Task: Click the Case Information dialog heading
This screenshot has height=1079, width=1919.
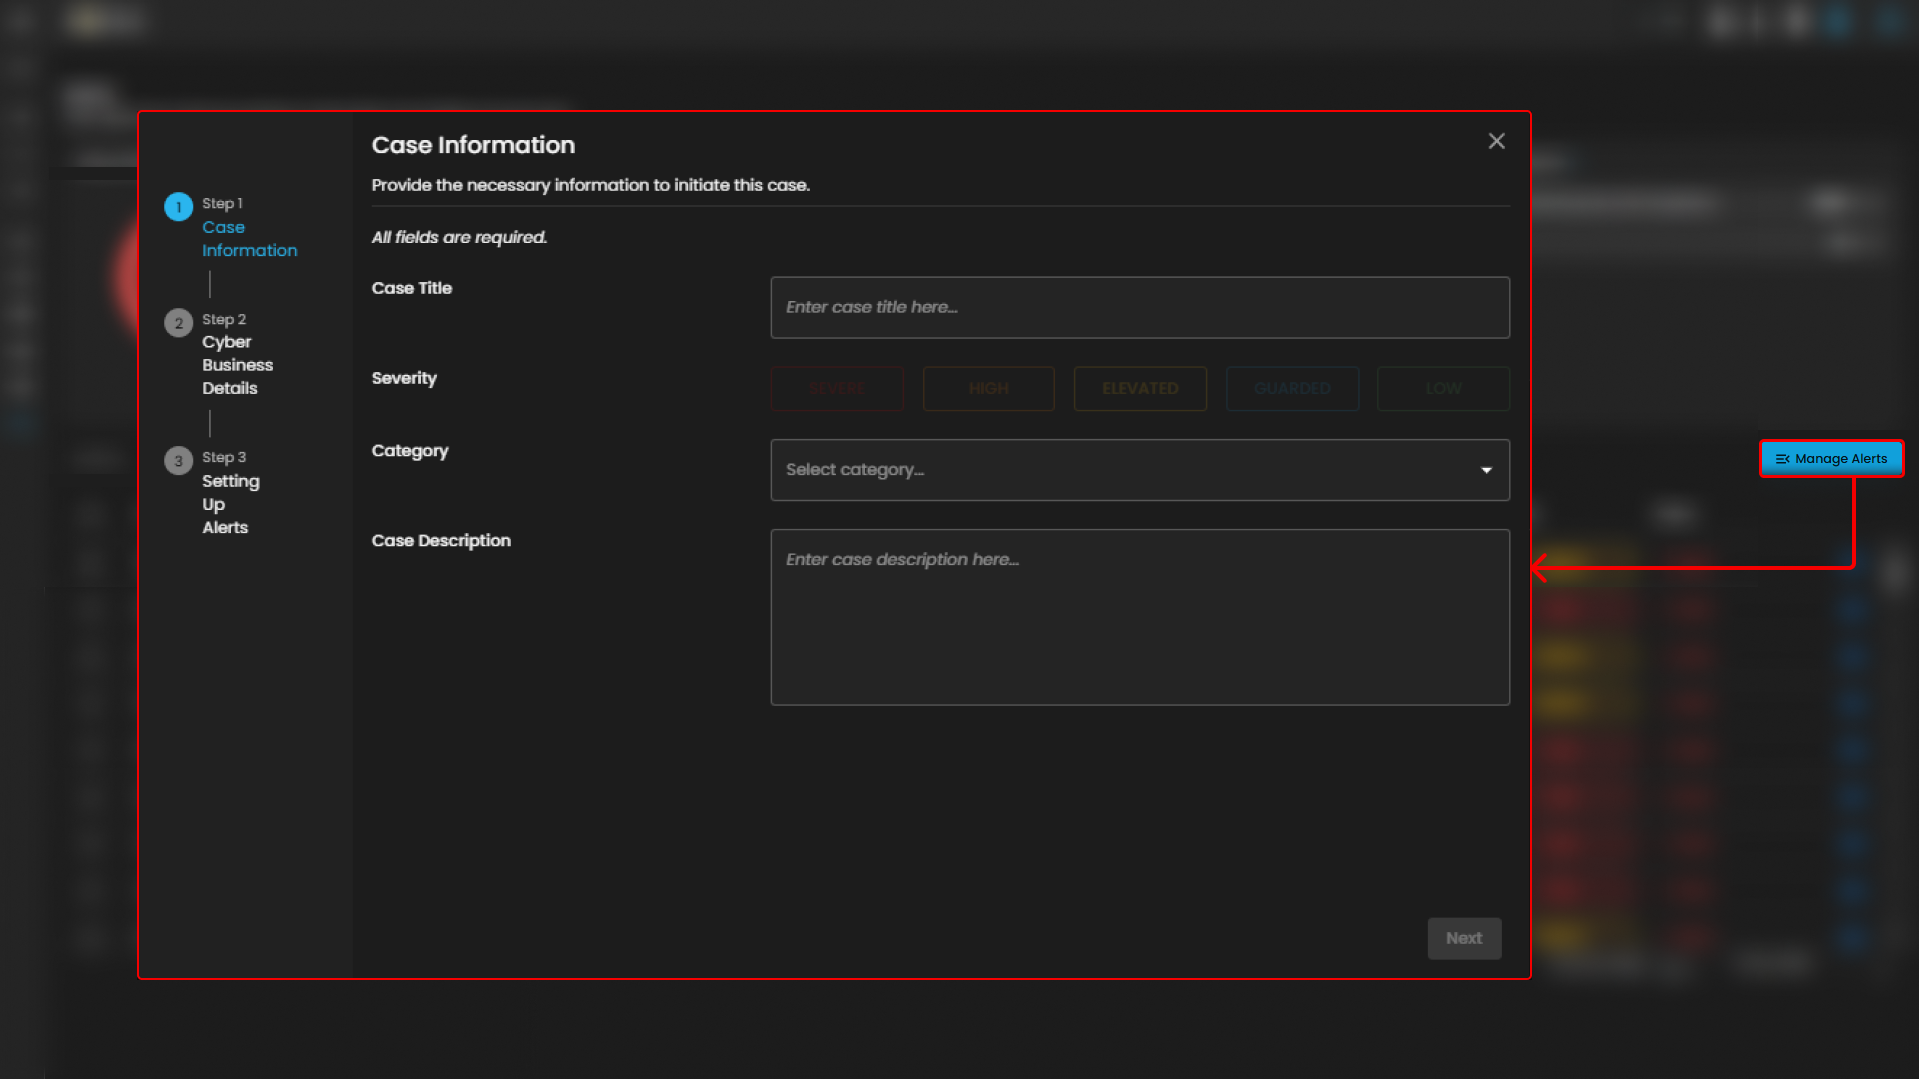Action: click(x=473, y=145)
